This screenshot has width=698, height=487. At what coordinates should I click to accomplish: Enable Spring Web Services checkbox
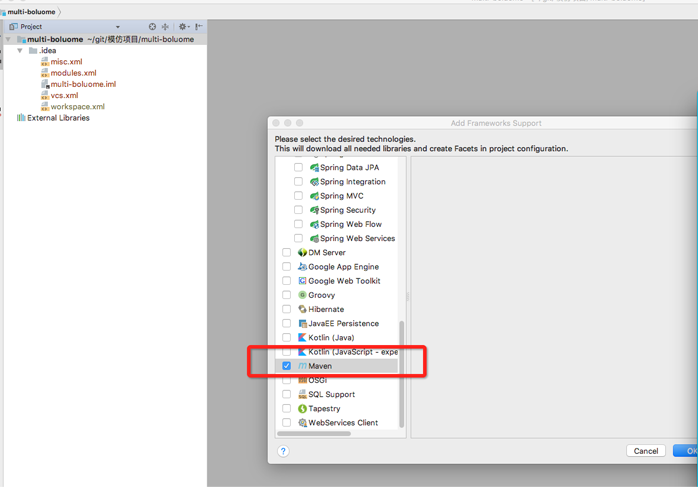pos(298,239)
